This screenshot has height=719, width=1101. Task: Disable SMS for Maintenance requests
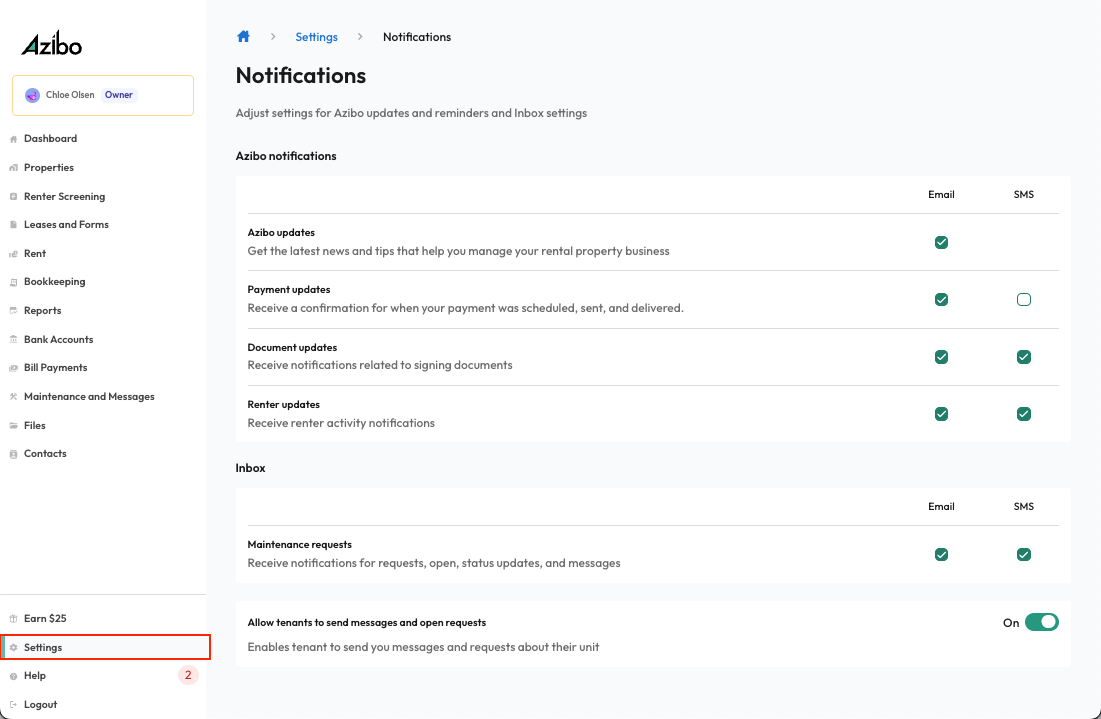pos(1024,555)
